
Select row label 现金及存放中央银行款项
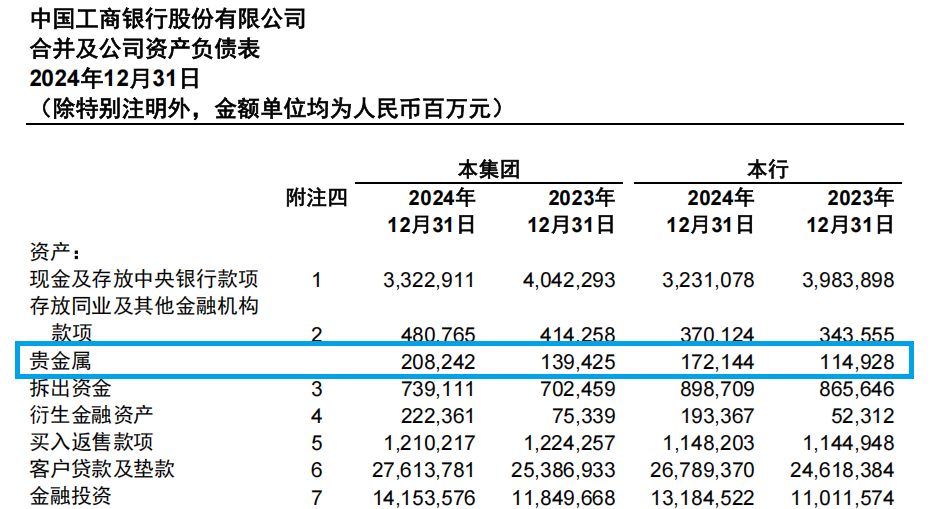click(144, 279)
